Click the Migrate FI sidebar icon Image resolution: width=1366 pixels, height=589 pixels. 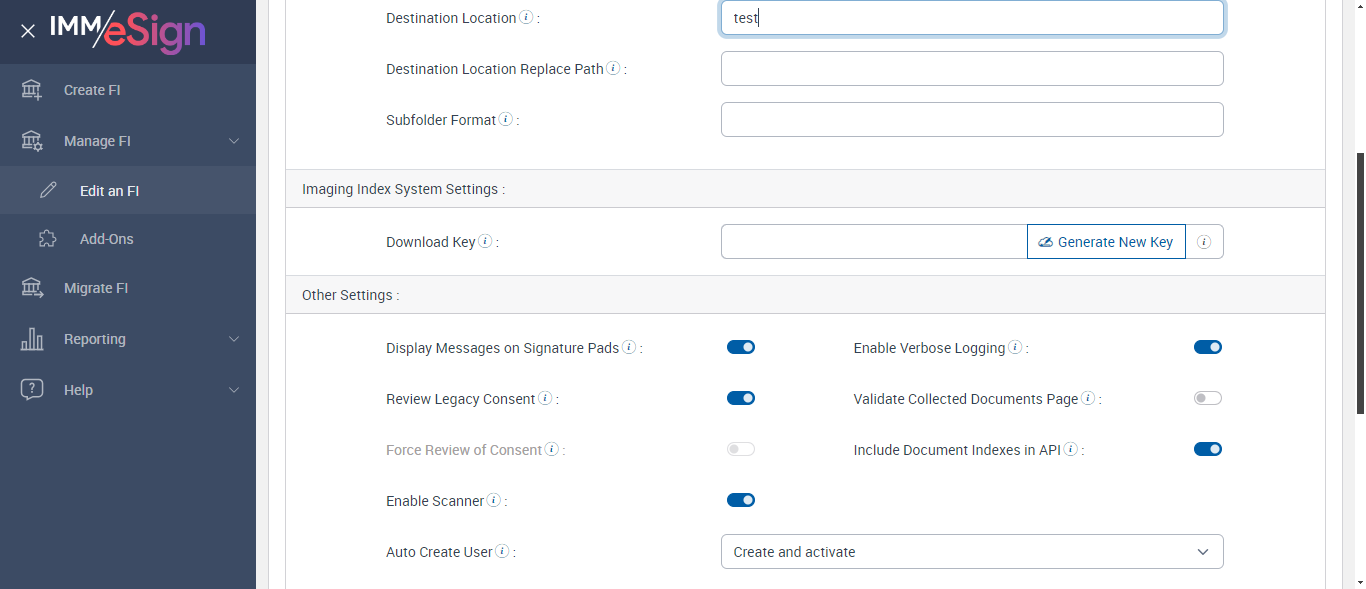pyautogui.click(x=32, y=288)
